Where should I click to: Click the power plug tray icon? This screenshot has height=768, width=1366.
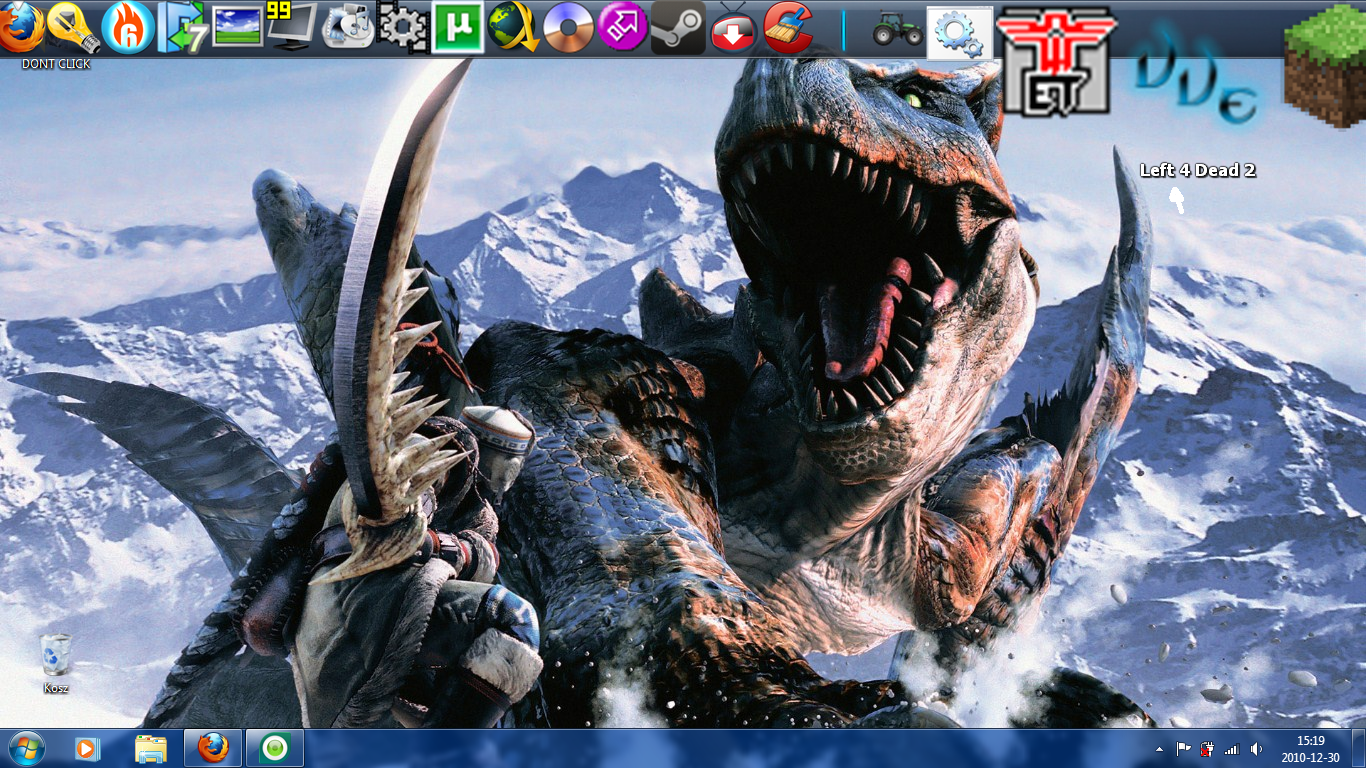(1207, 749)
